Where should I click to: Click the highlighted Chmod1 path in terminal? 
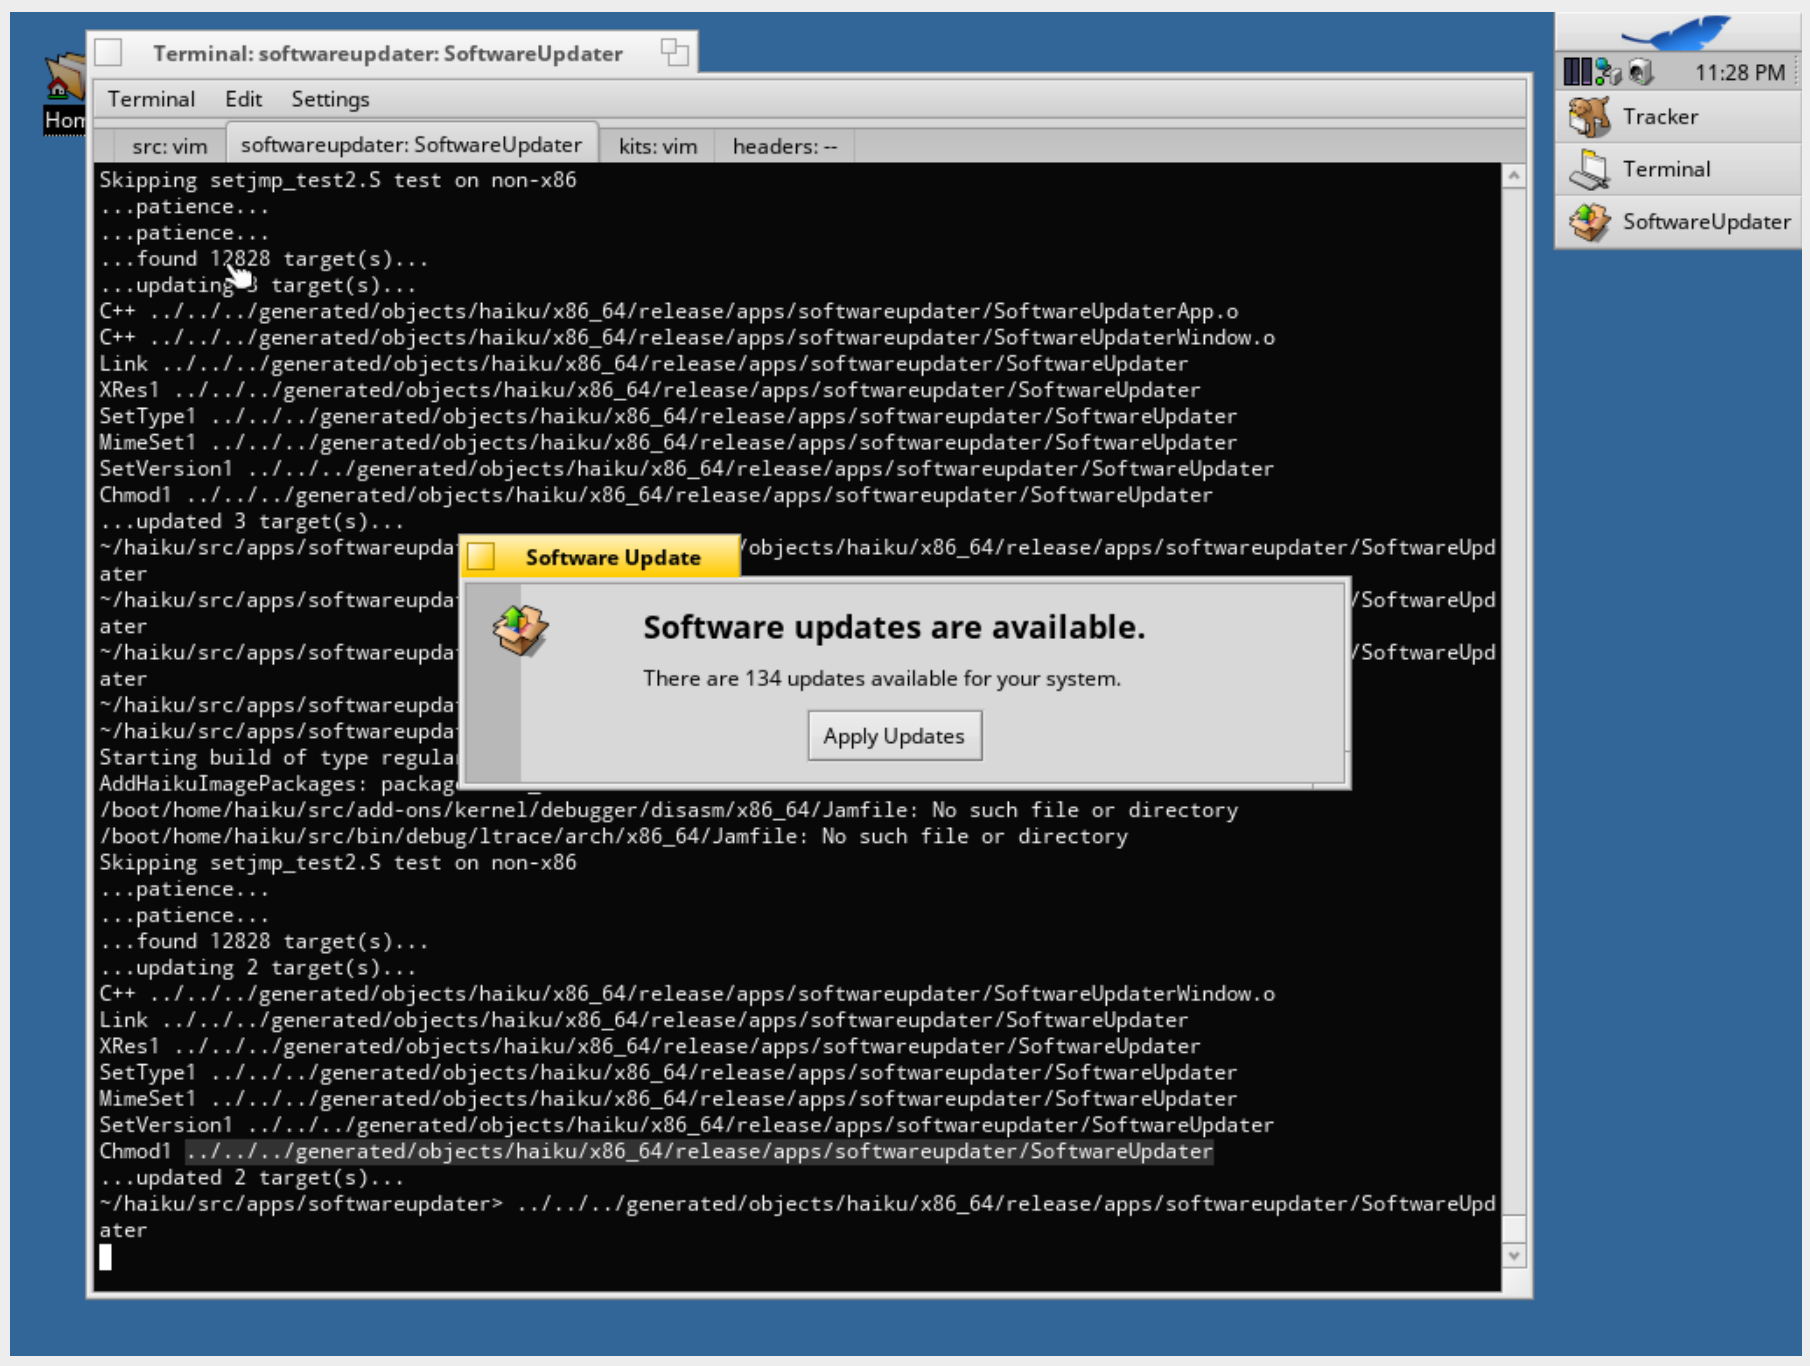tap(699, 1152)
